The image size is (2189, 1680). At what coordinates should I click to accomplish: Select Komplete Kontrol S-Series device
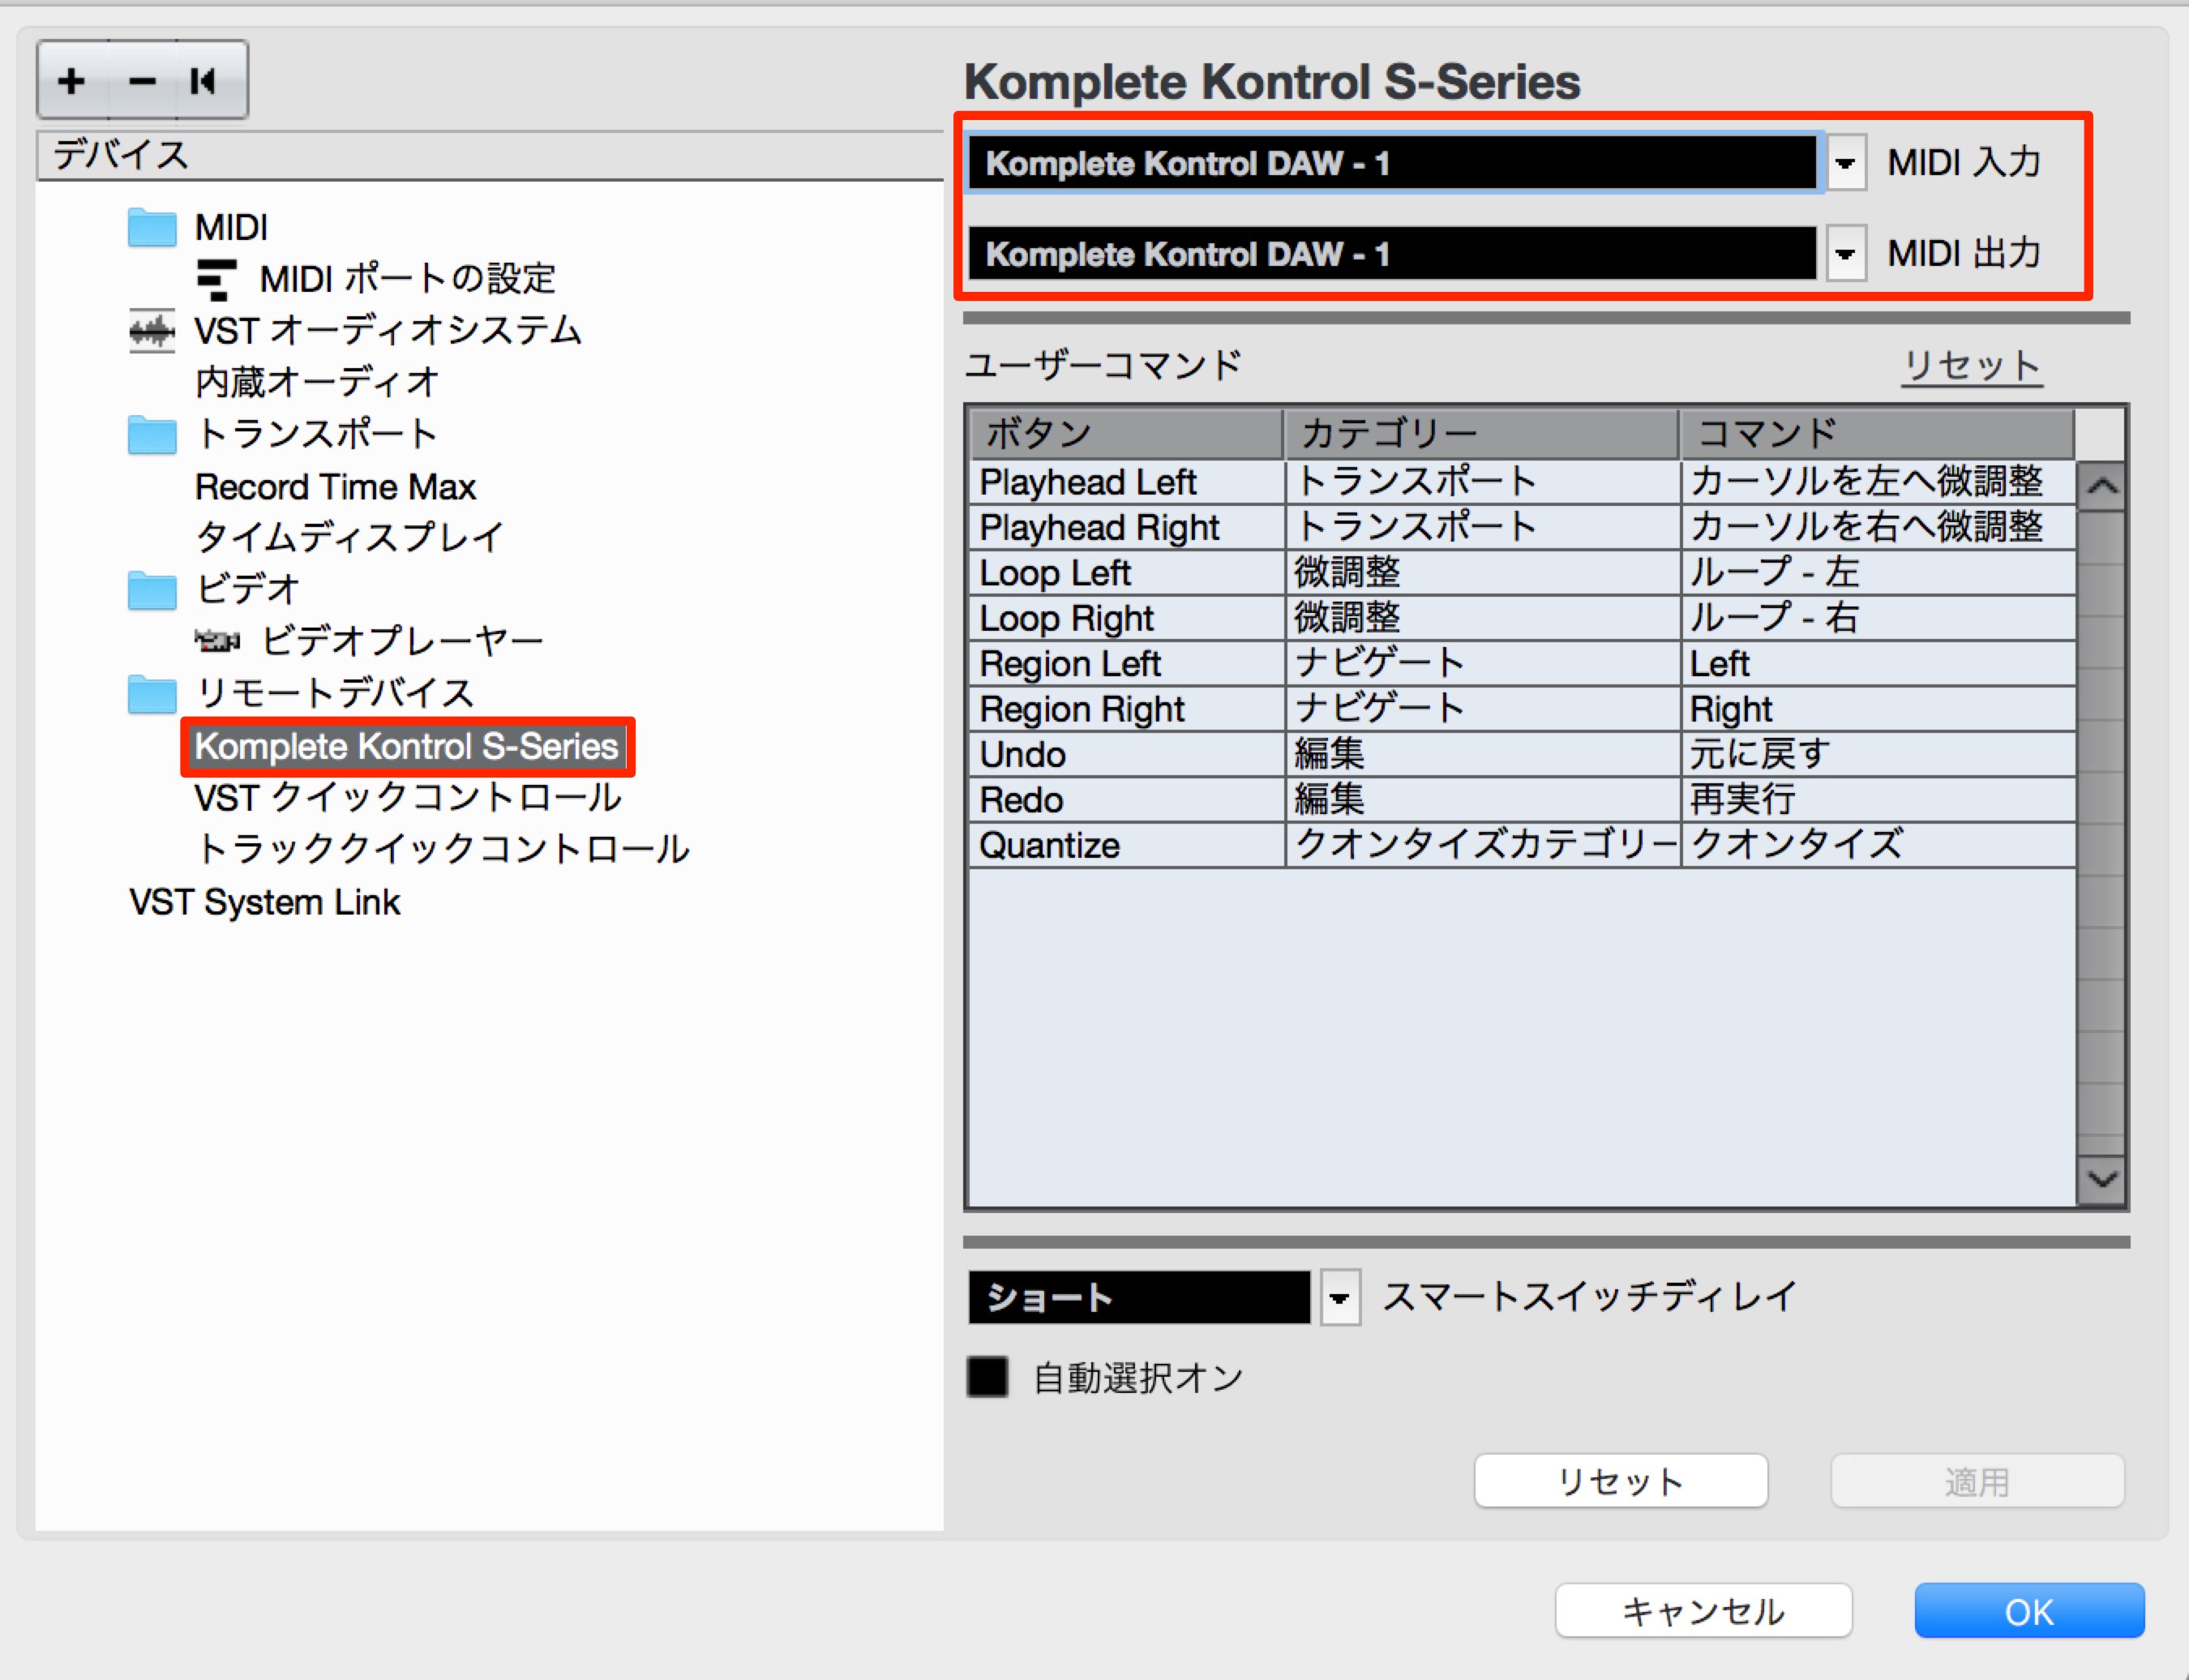click(x=407, y=746)
